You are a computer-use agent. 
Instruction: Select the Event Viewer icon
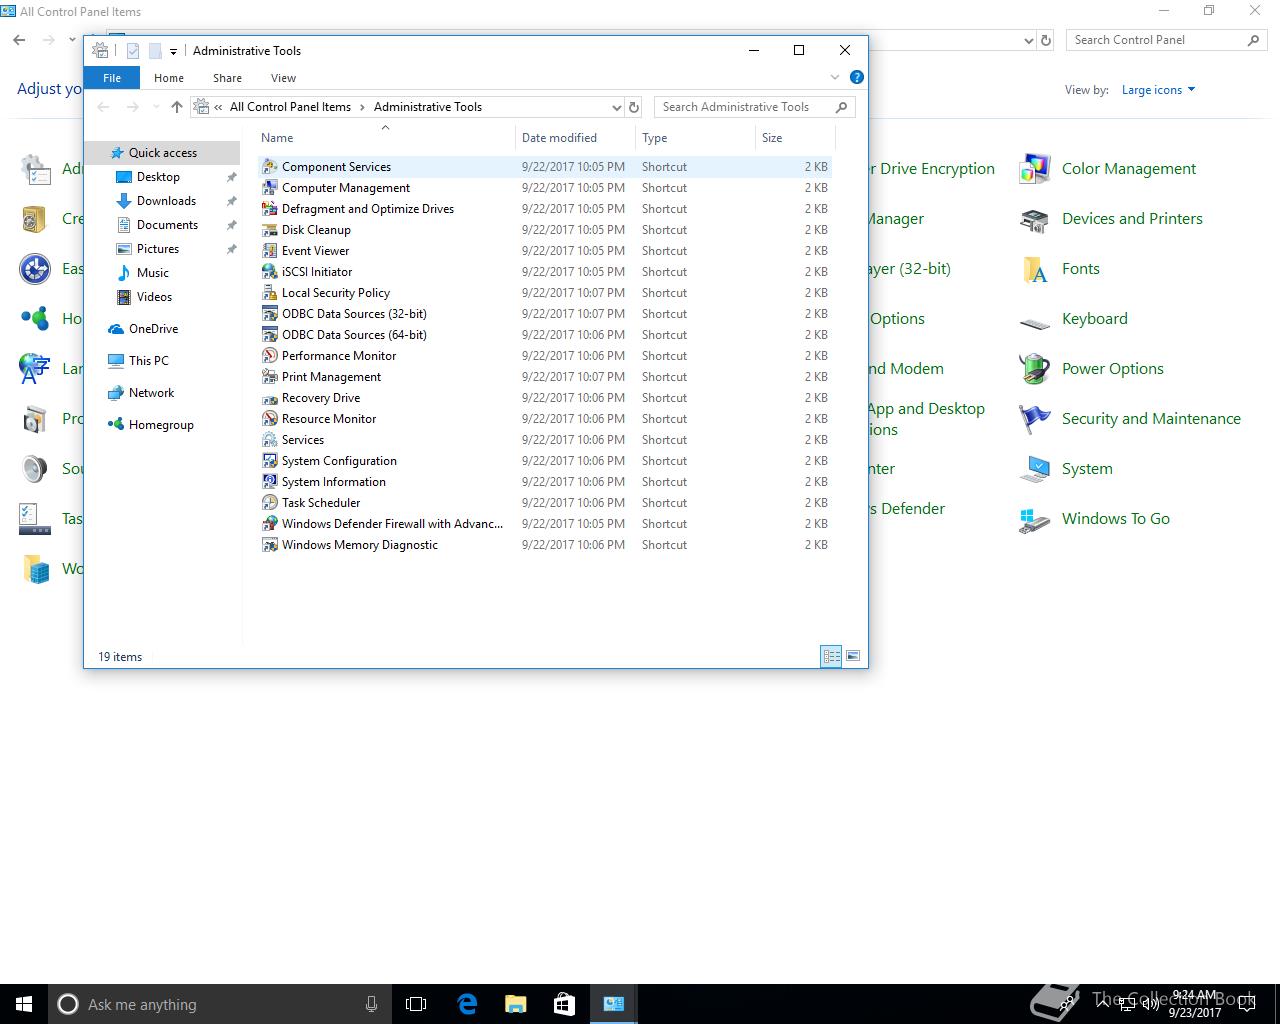coord(269,251)
